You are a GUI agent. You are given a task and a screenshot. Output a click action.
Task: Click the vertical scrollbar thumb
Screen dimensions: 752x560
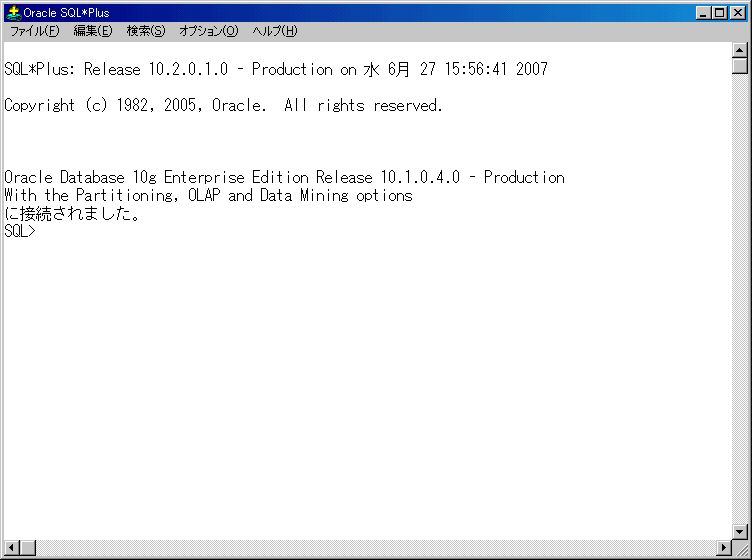(740, 66)
